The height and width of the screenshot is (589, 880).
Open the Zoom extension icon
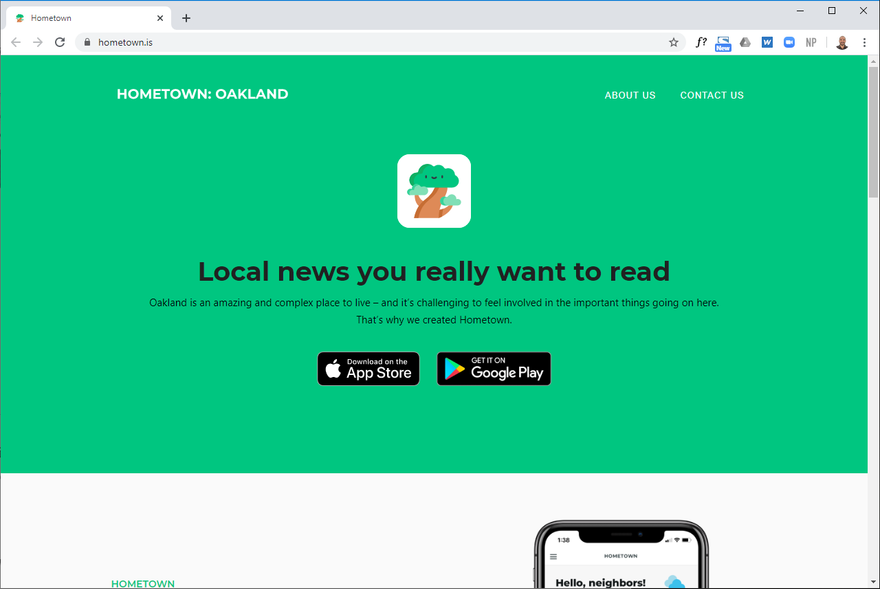coord(789,42)
